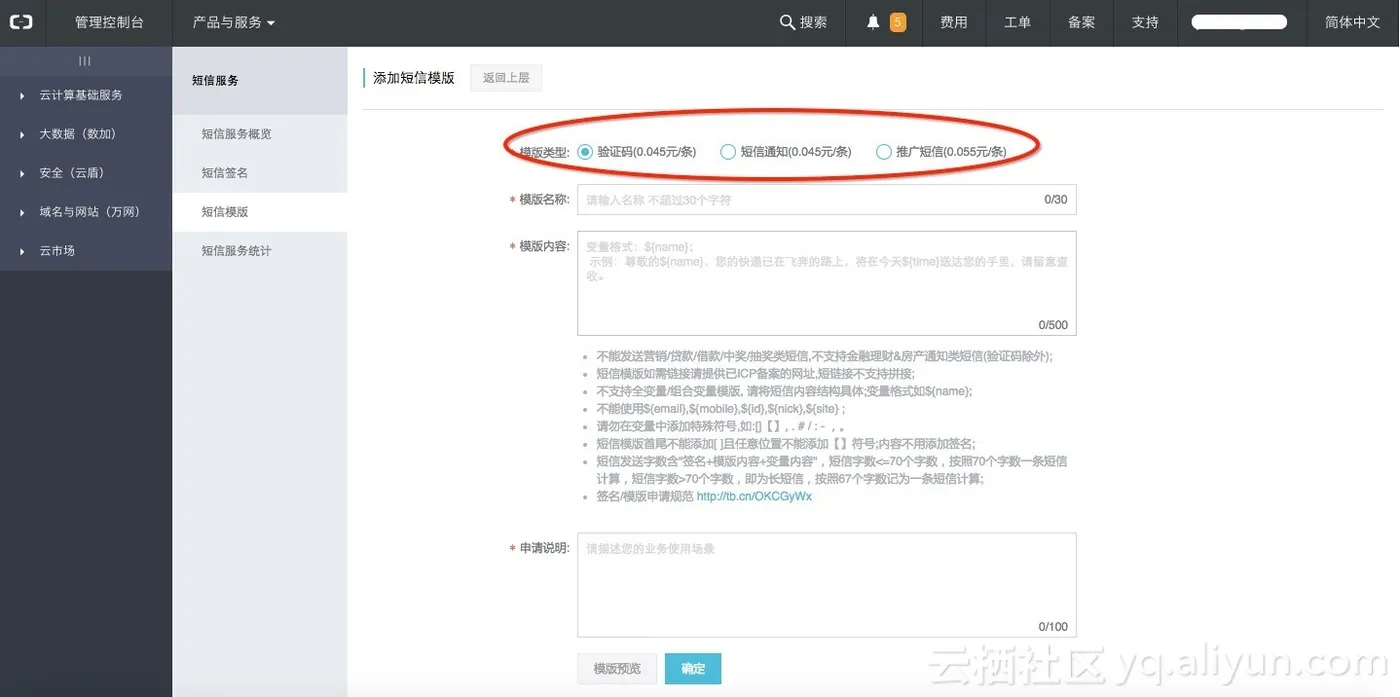This screenshot has width=1400, height=697.
Task: Focus the 模版名称 input field
Action: [826, 200]
